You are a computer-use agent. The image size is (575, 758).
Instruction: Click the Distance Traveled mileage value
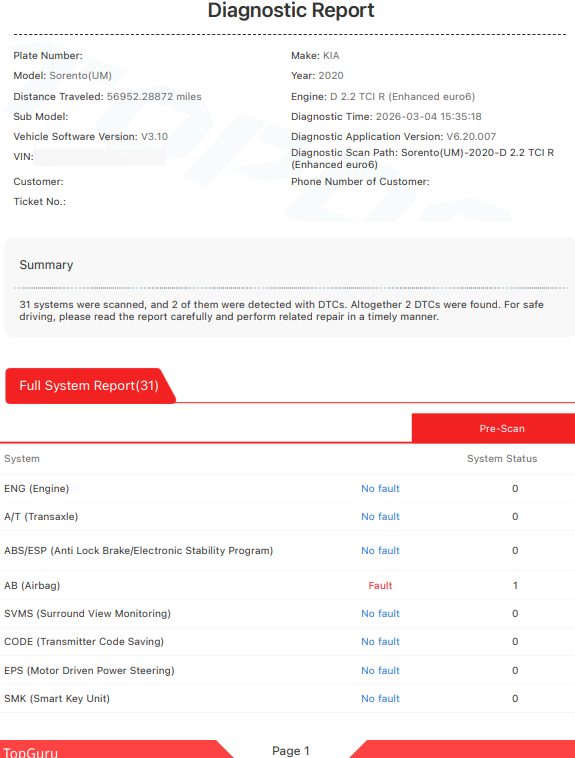coord(154,96)
